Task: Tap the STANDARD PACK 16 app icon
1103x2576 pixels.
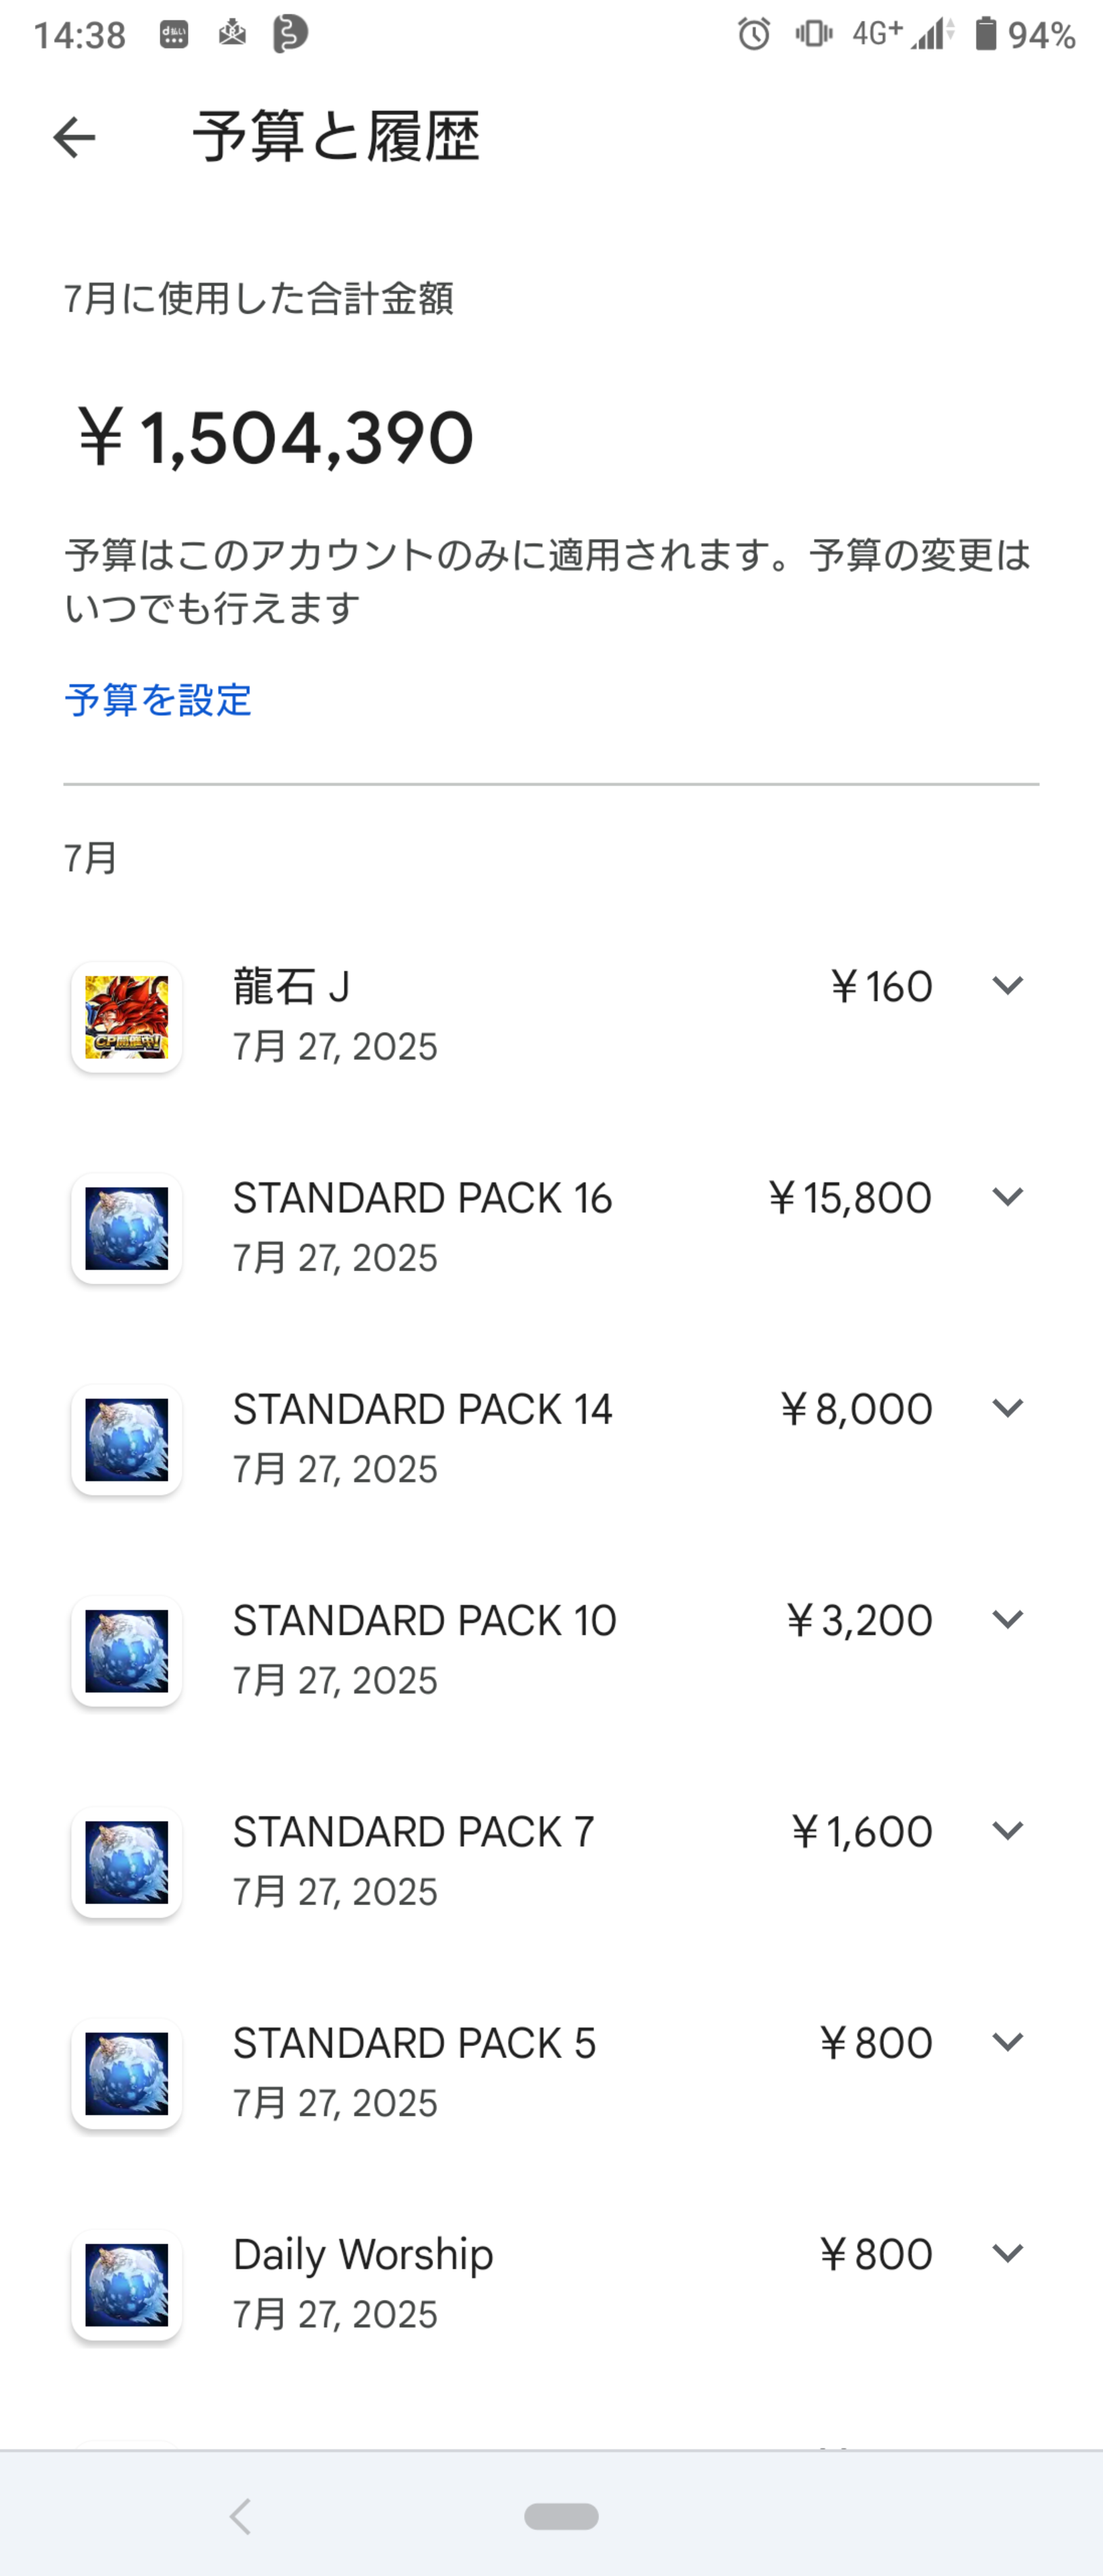Action: pos(127,1228)
